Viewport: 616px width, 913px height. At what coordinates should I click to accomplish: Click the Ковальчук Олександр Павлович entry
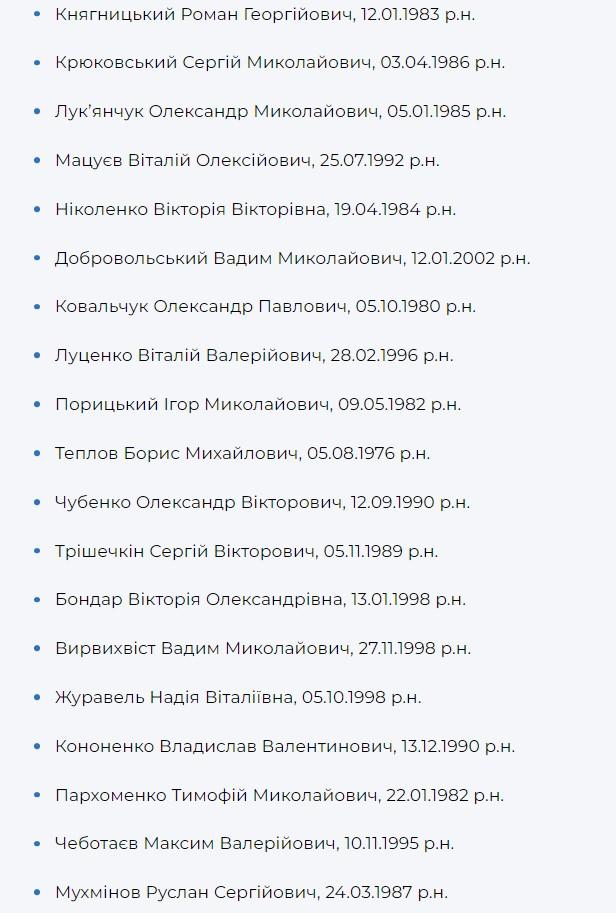tap(265, 306)
